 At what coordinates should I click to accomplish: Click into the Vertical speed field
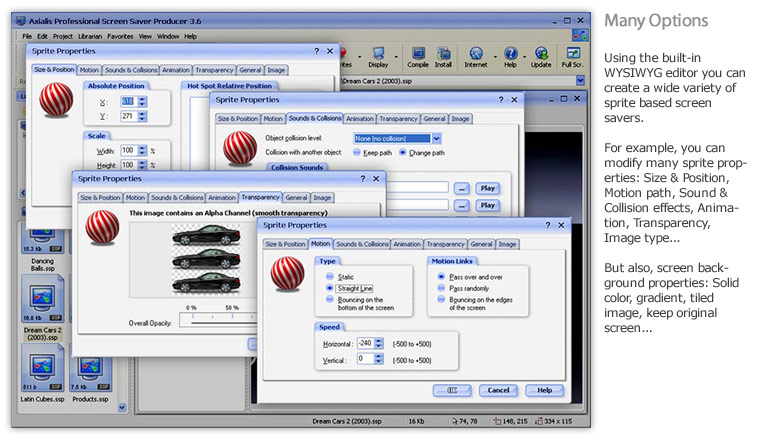click(365, 359)
